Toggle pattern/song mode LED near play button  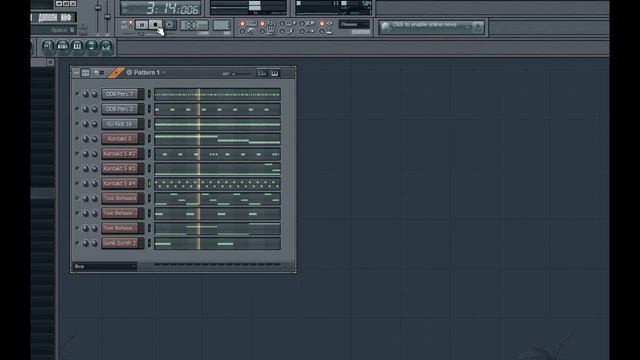tap(131, 24)
